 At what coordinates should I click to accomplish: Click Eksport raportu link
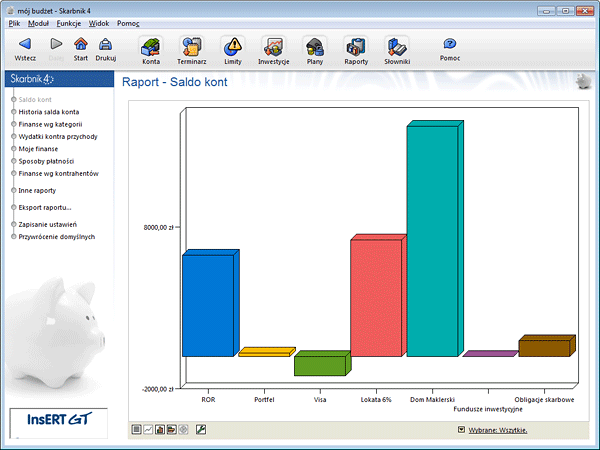tap(45, 207)
